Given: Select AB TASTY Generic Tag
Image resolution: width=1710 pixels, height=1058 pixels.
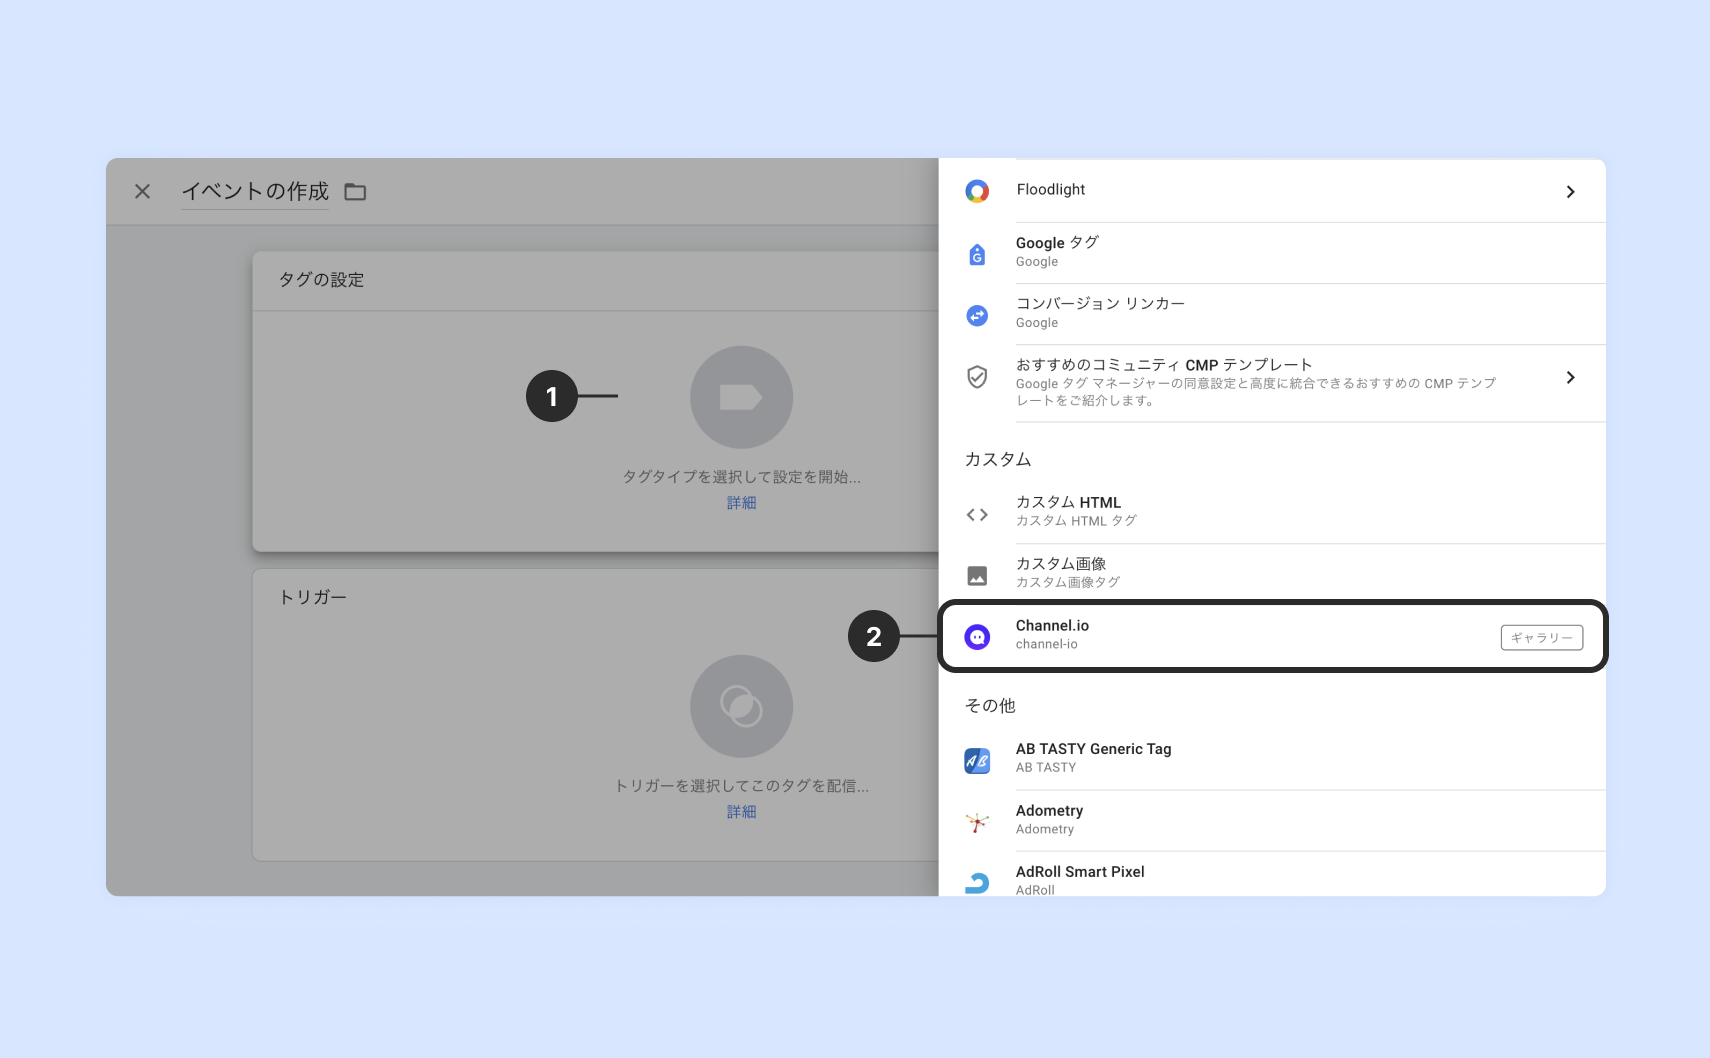Looking at the screenshot, I should click(1272, 759).
